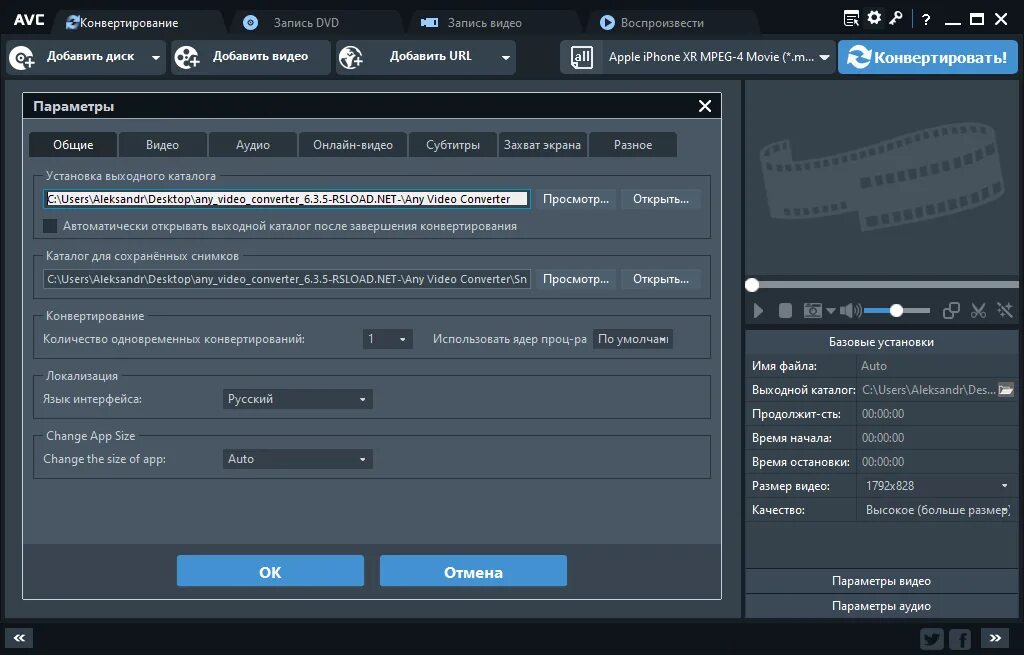1024x655 pixels.
Task: Click the OK button
Action: click(270, 571)
